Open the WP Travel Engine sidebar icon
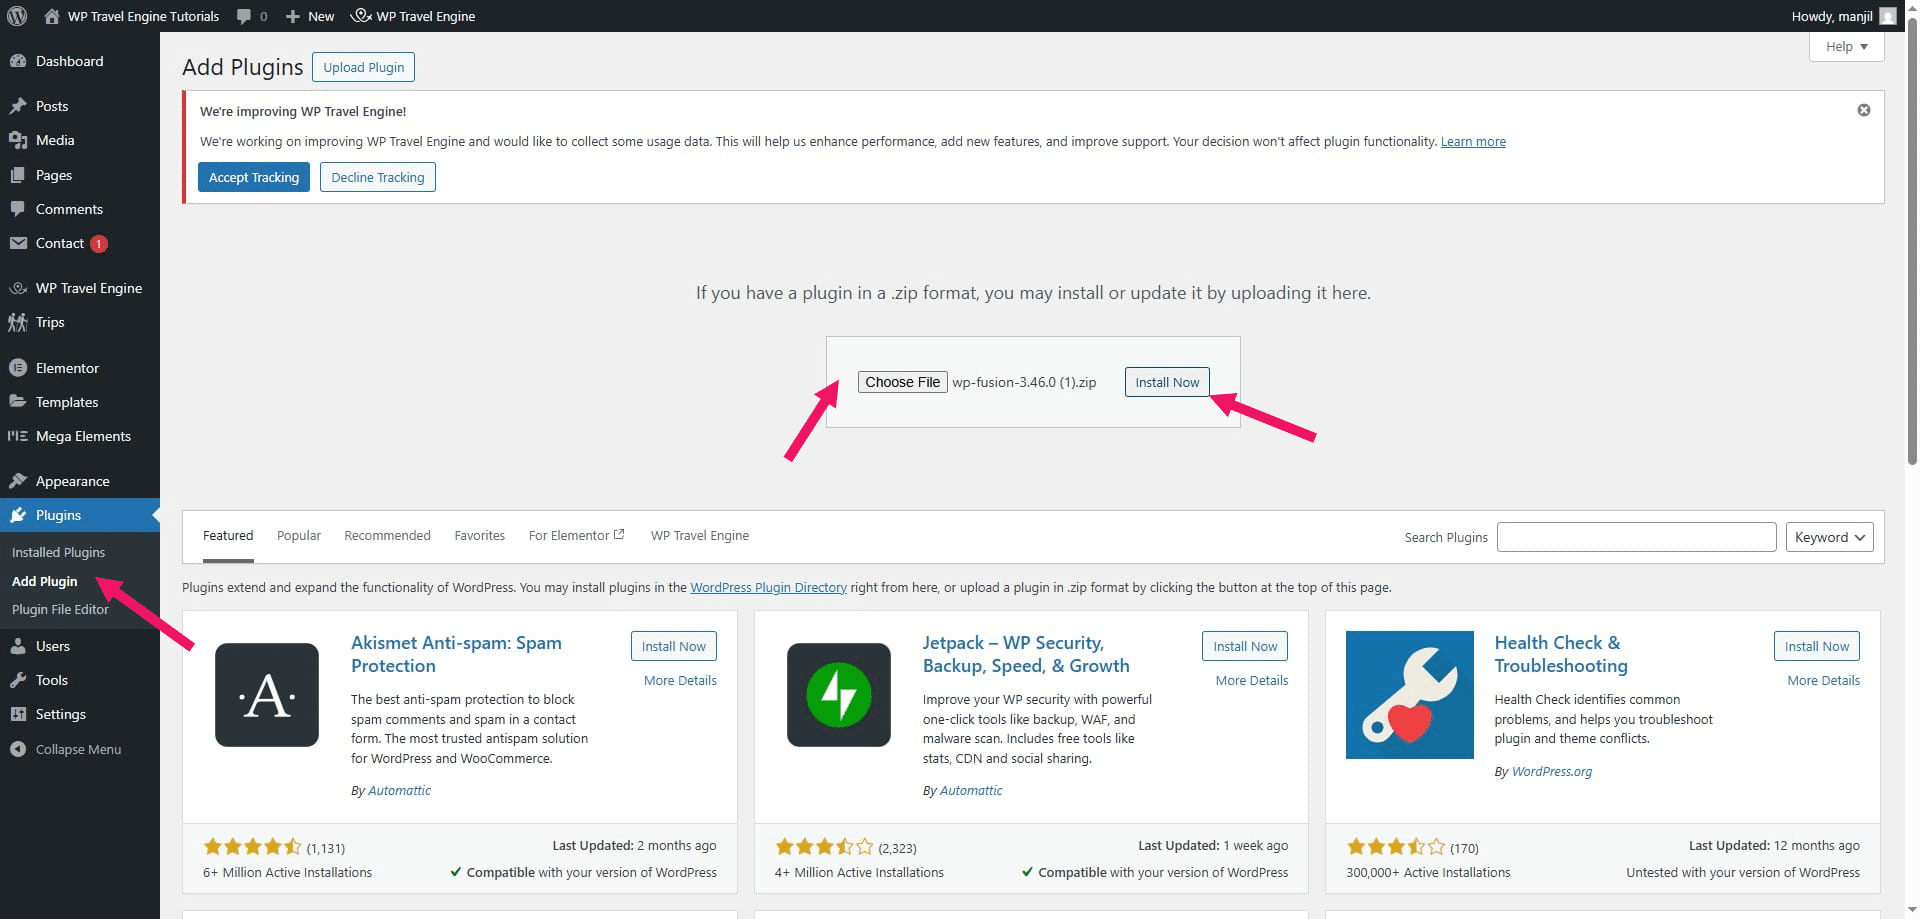 (x=18, y=288)
